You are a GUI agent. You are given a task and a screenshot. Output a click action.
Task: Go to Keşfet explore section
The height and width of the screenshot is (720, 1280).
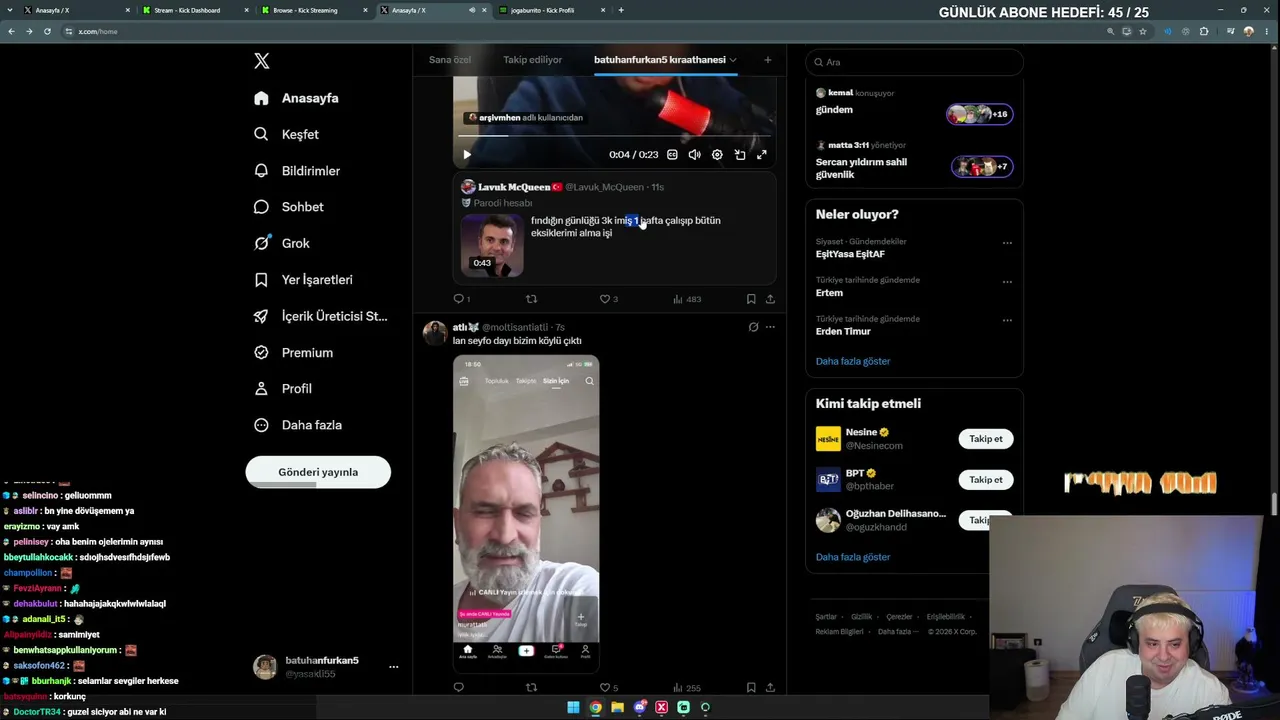pyautogui.click(x=287, y=134)
